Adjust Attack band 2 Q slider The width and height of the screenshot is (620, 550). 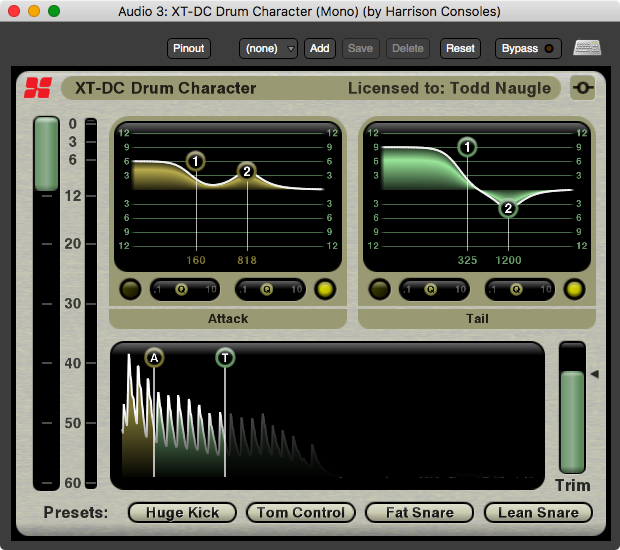click(x=270, y=289)
